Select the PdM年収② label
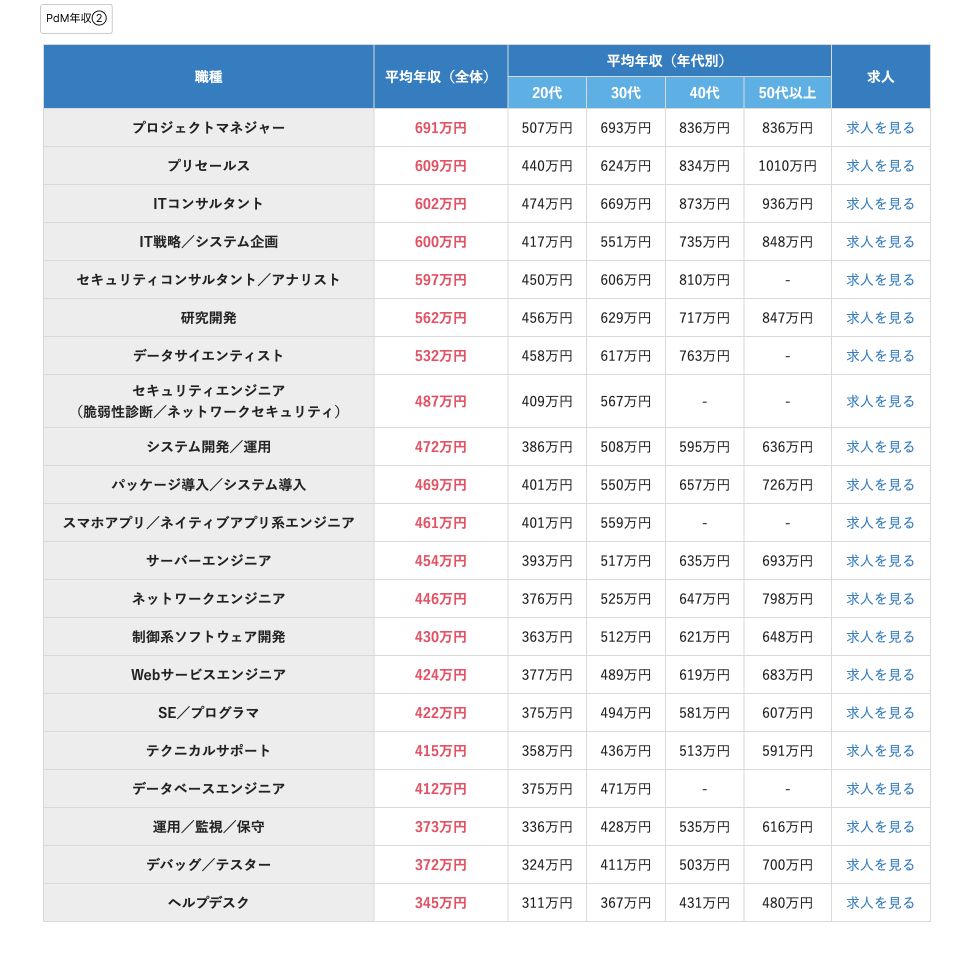974x966 pixels. coord(76,18)
